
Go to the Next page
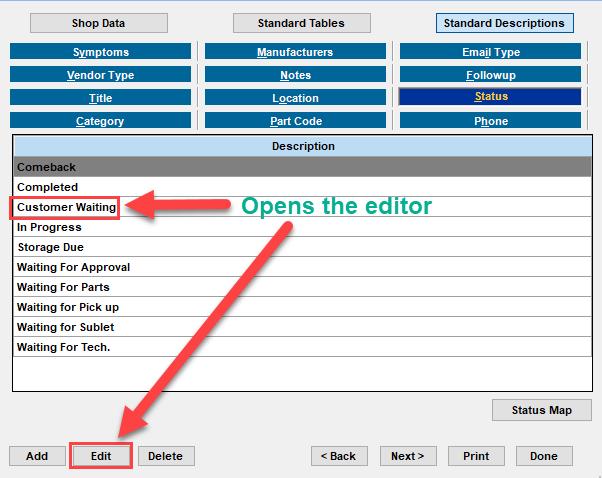pos(407,456)
